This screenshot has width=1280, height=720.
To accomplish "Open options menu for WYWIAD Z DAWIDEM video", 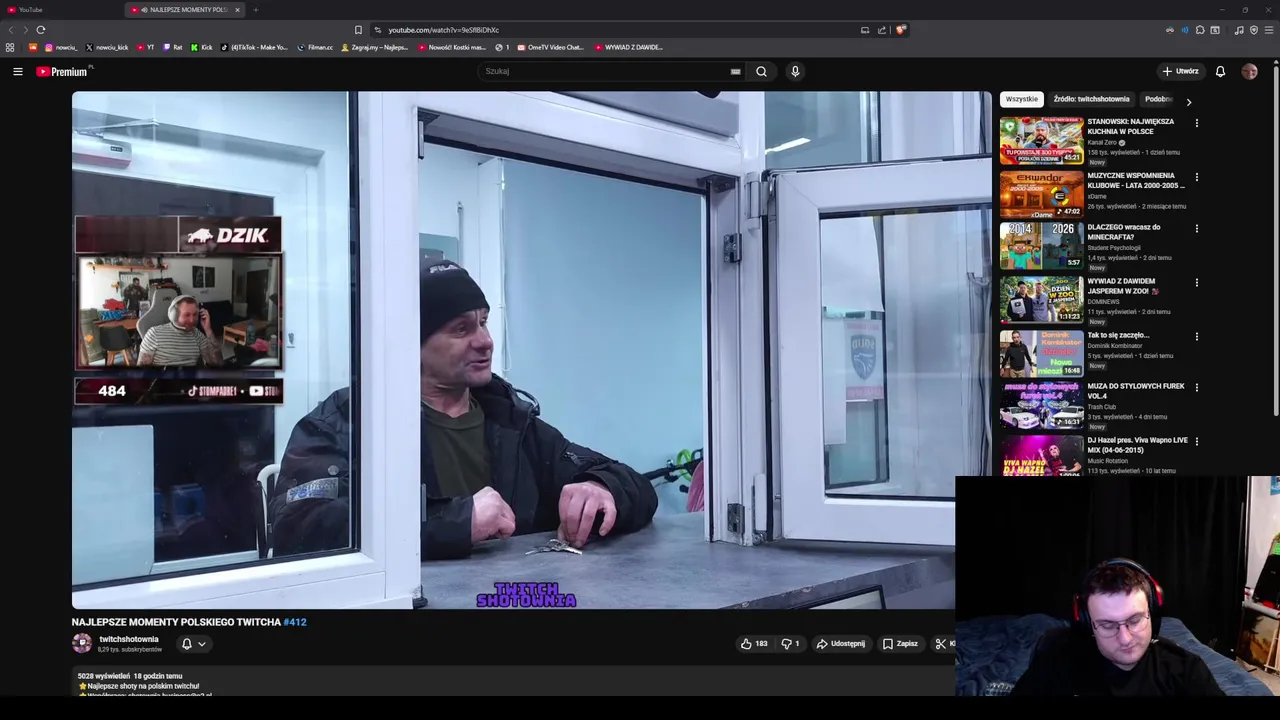I will click(1196, 283).
